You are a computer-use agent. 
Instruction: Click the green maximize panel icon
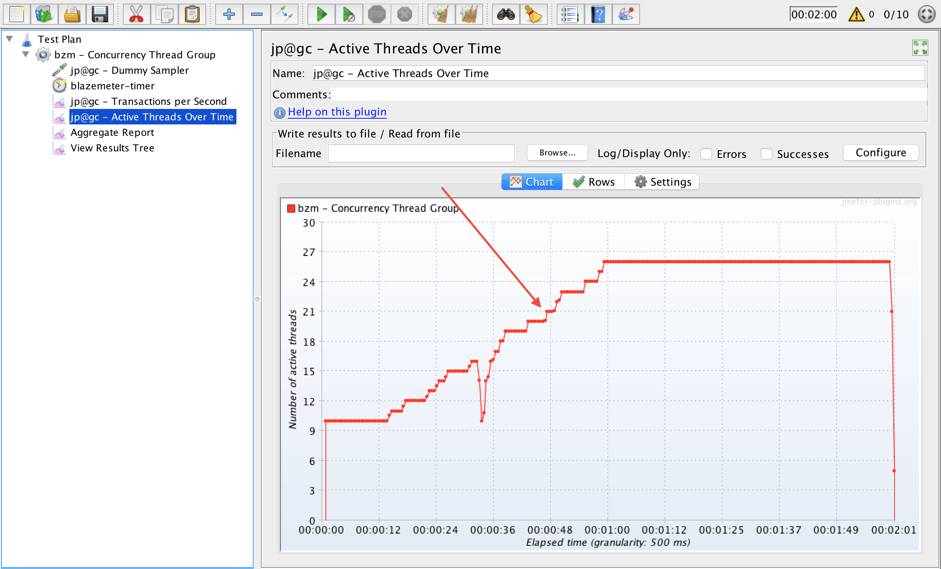point(920,47)
